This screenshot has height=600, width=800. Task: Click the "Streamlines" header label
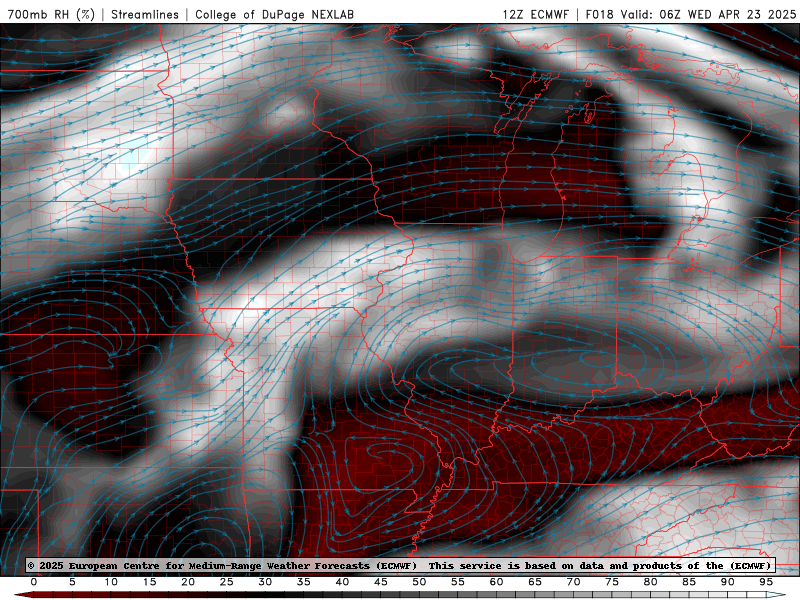[145, 14]
